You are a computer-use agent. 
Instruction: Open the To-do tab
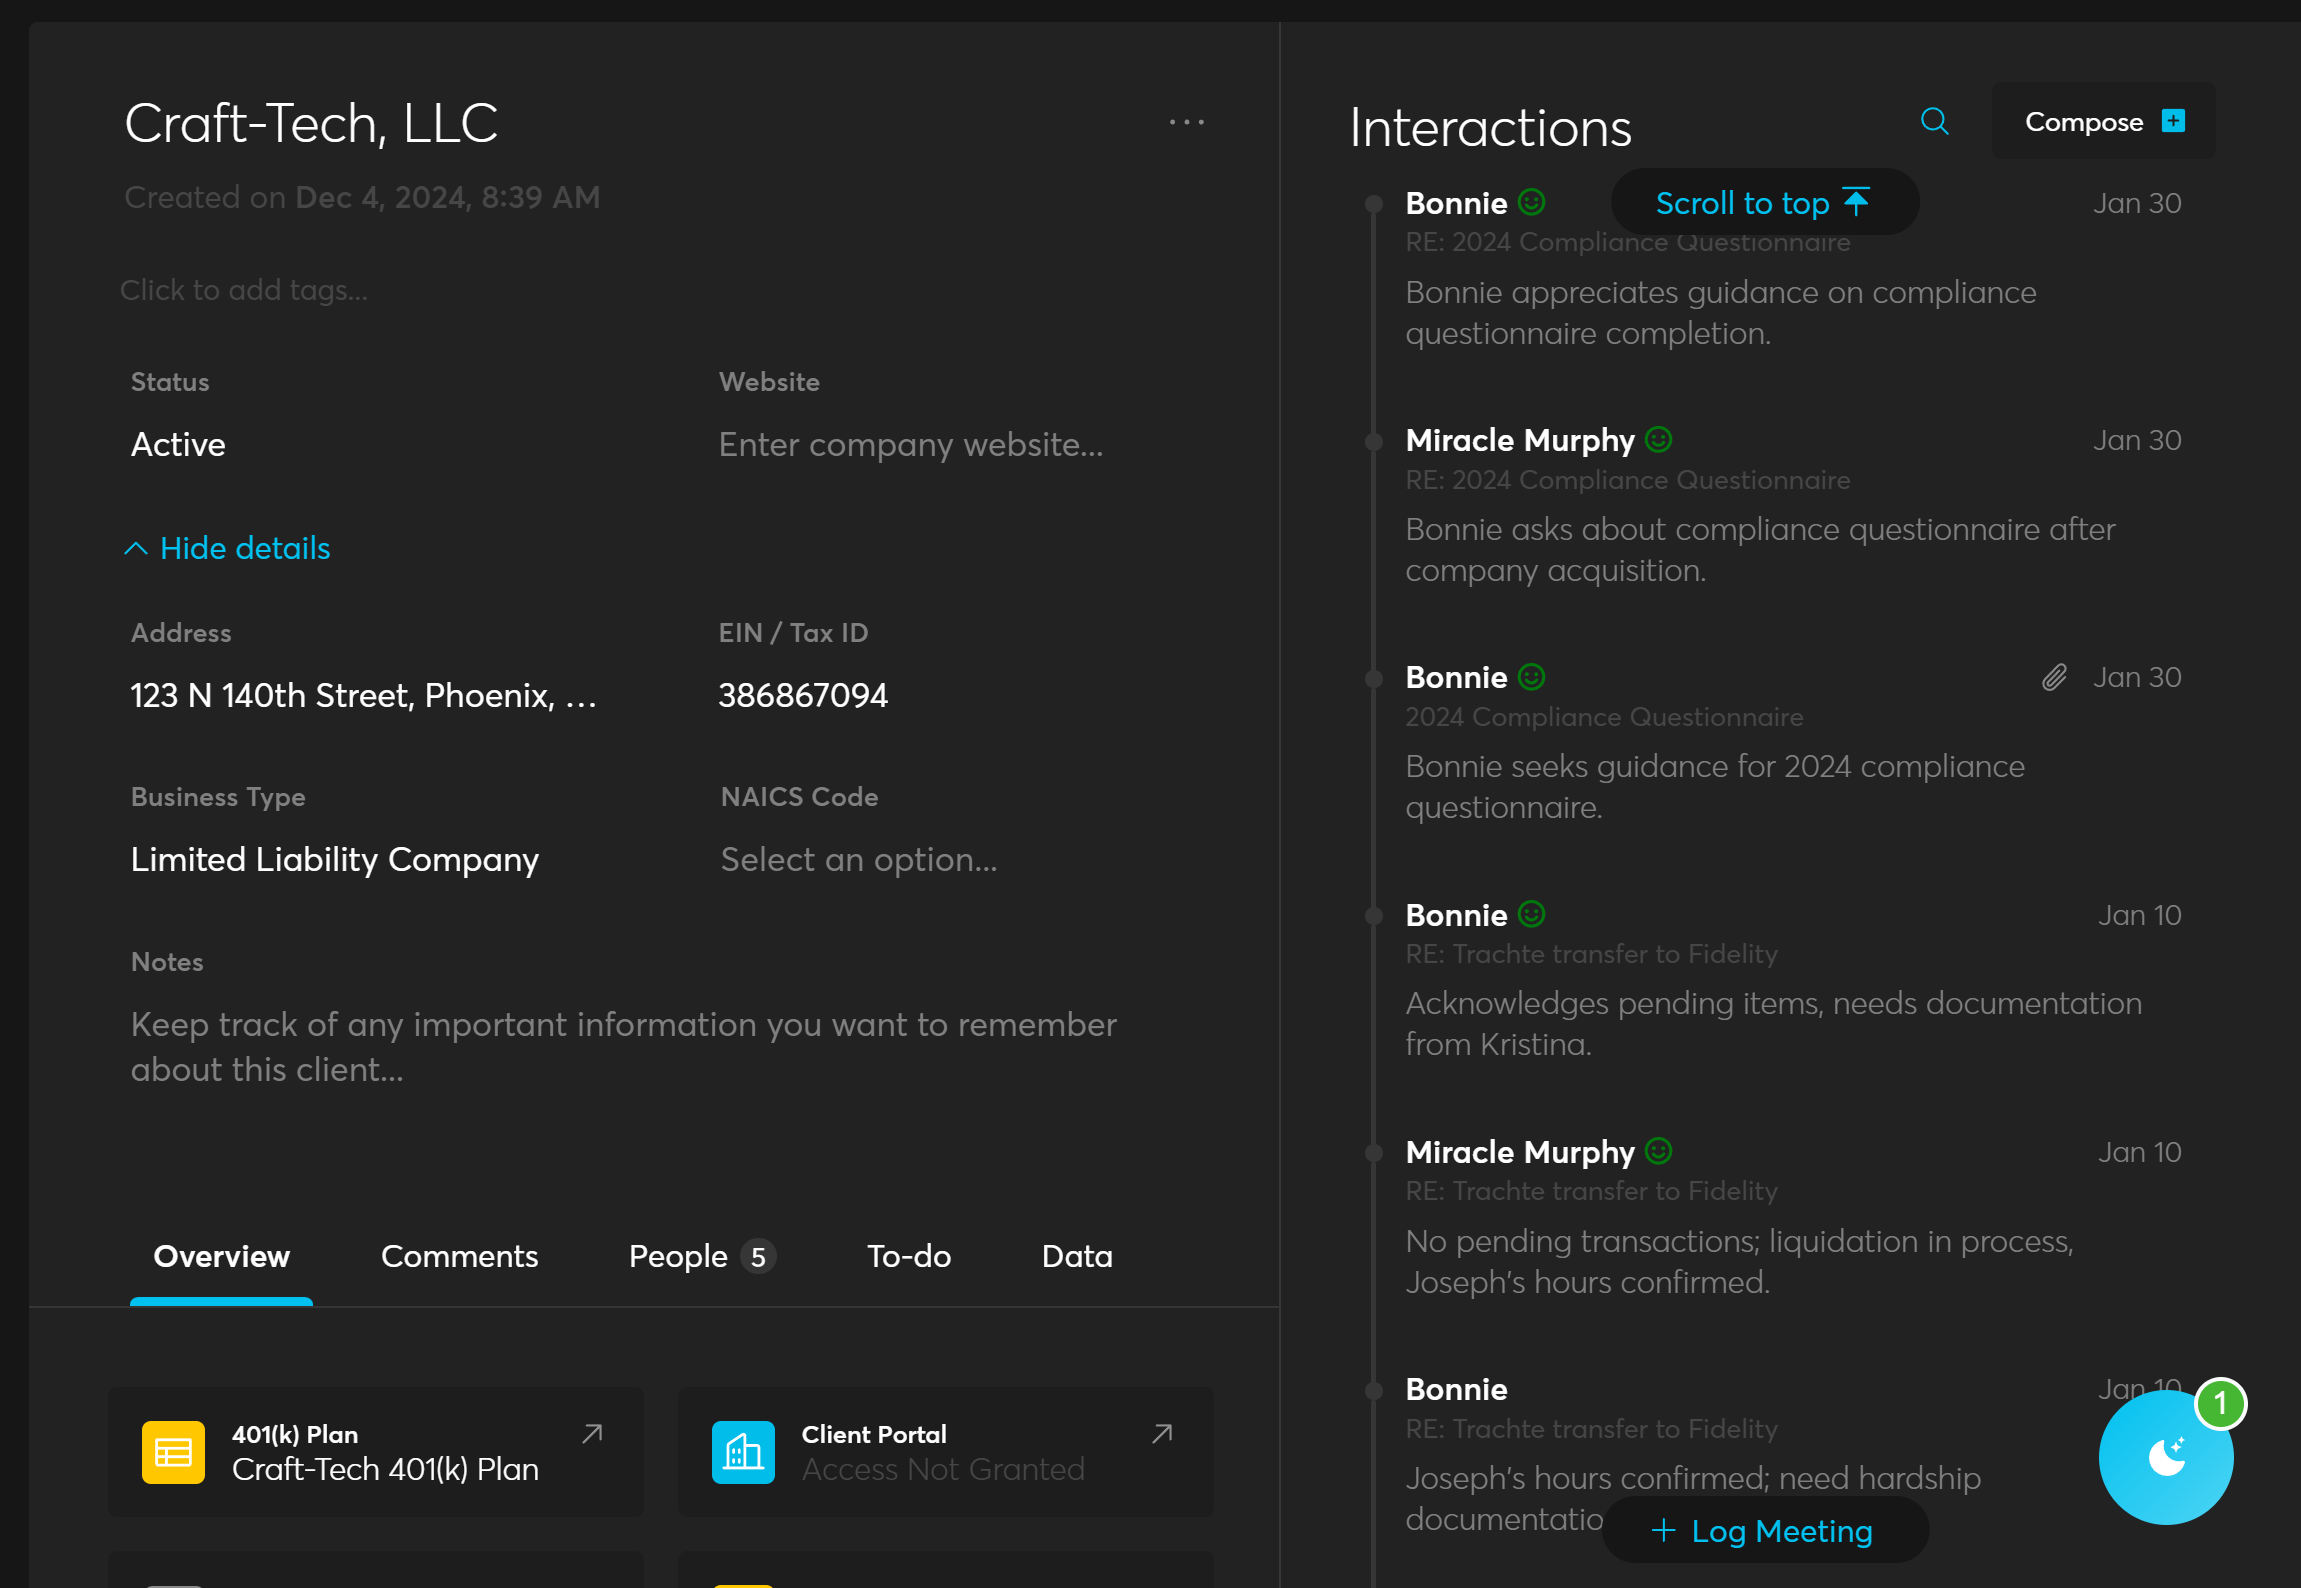pyautogui.click(x=908, y=1256)
